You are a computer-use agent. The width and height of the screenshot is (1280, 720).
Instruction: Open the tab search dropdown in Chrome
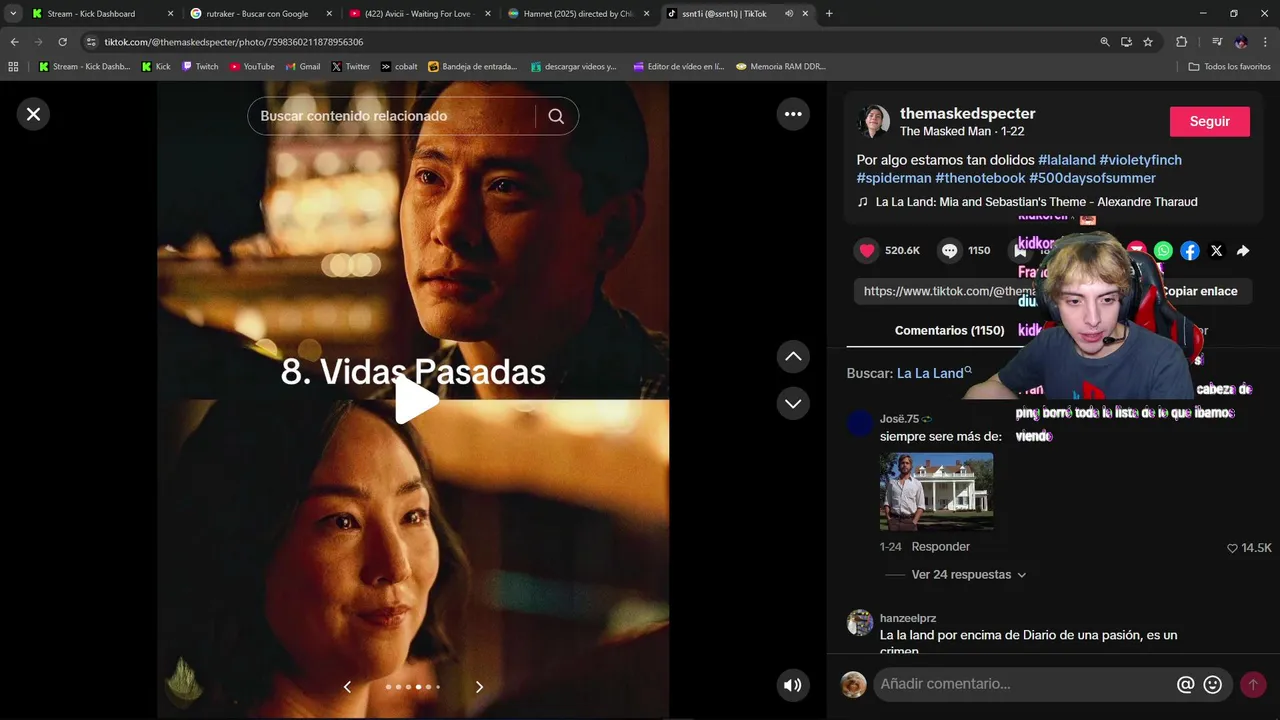pyautogui.click(x=13, y=14)
